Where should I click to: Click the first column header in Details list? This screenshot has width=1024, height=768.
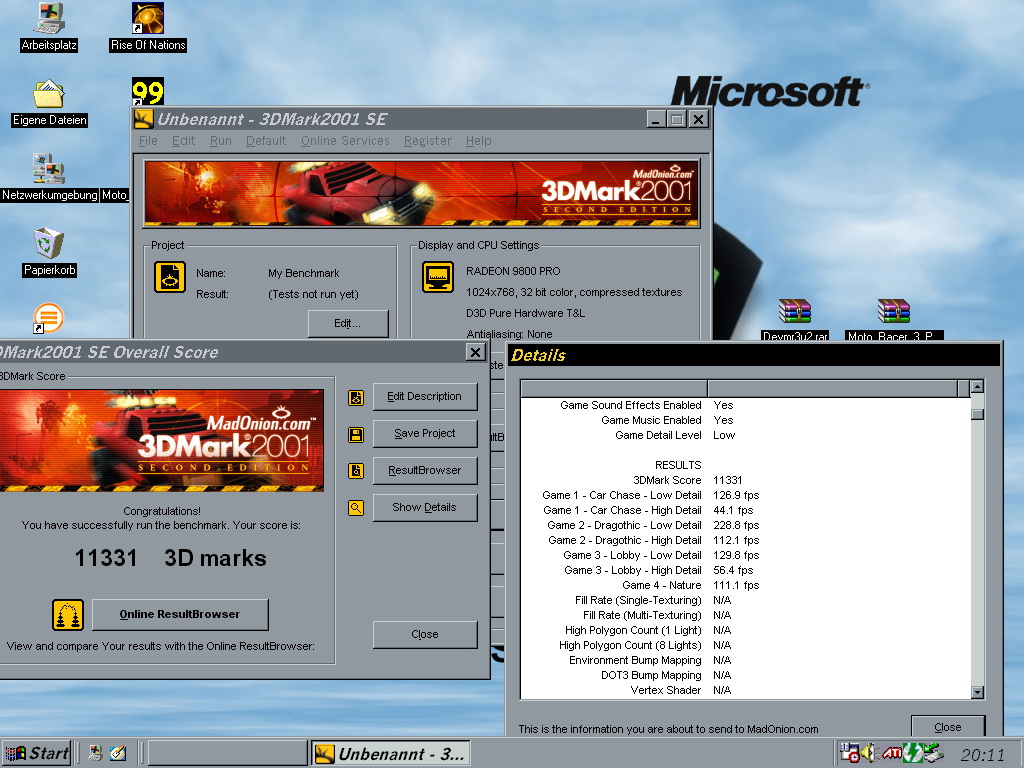614,389
